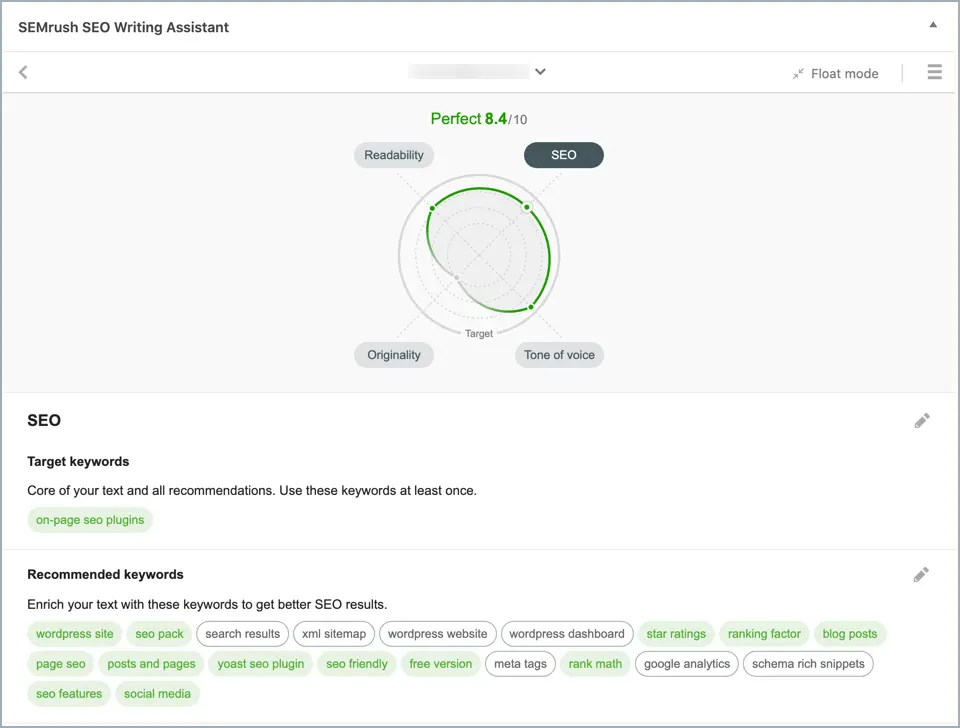Click the Originality point on radar chart
This screenshot has height=728, width=960.
click(x=457, y=277)
